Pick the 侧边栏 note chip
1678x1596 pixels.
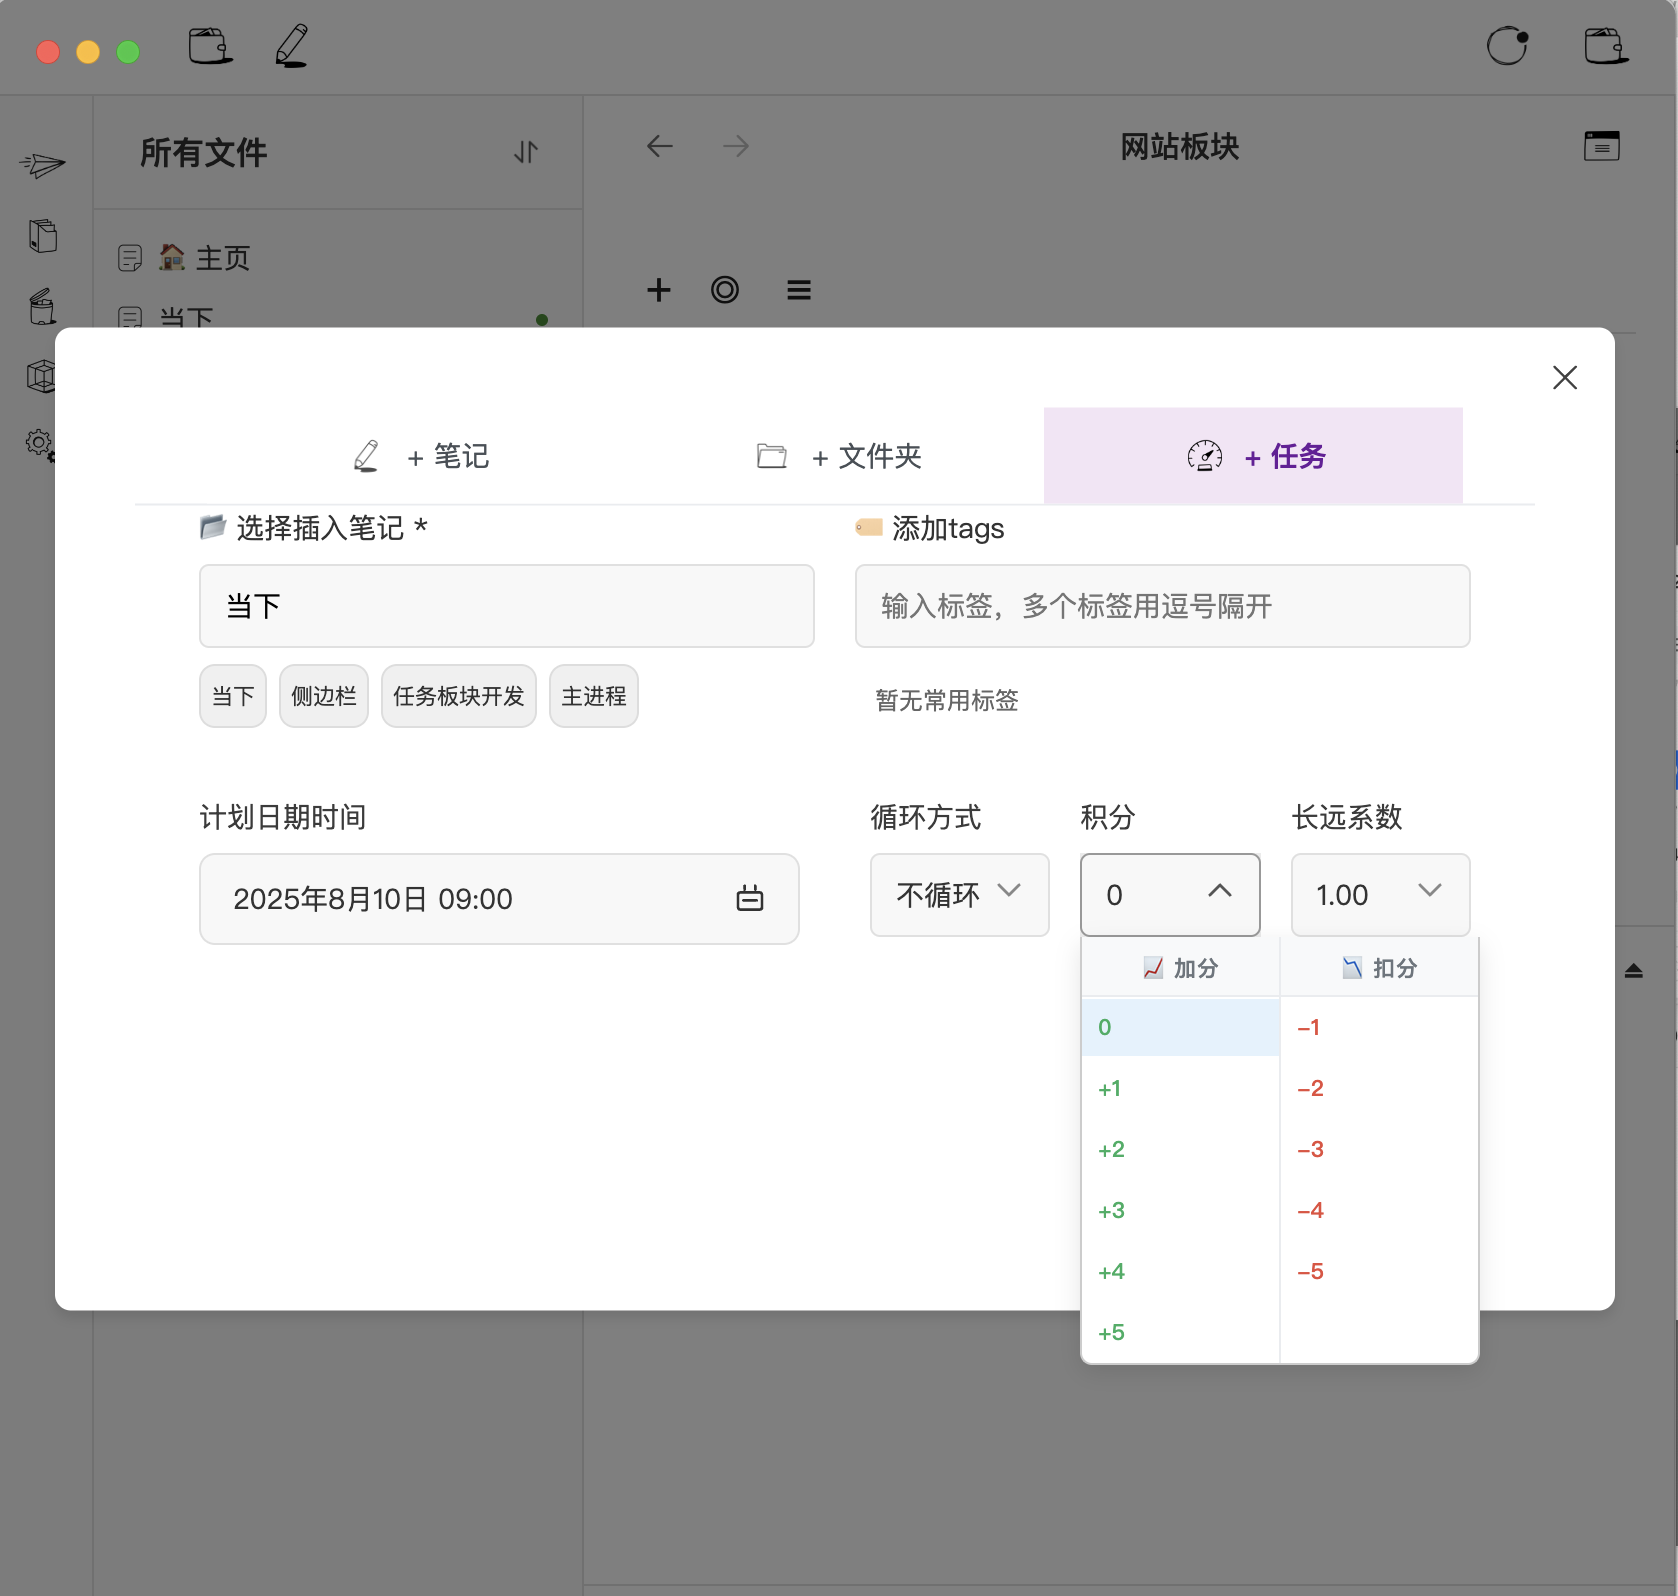(x=323, y=696)
